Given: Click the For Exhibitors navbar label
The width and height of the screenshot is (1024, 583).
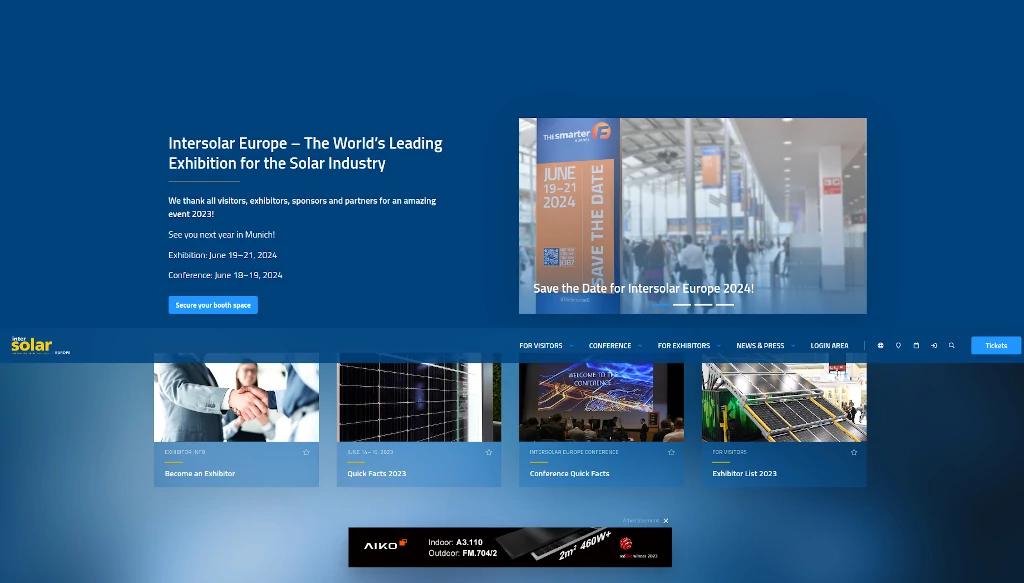Looking at the screenshot, I should pyautogui.click(x=684, y=345).
